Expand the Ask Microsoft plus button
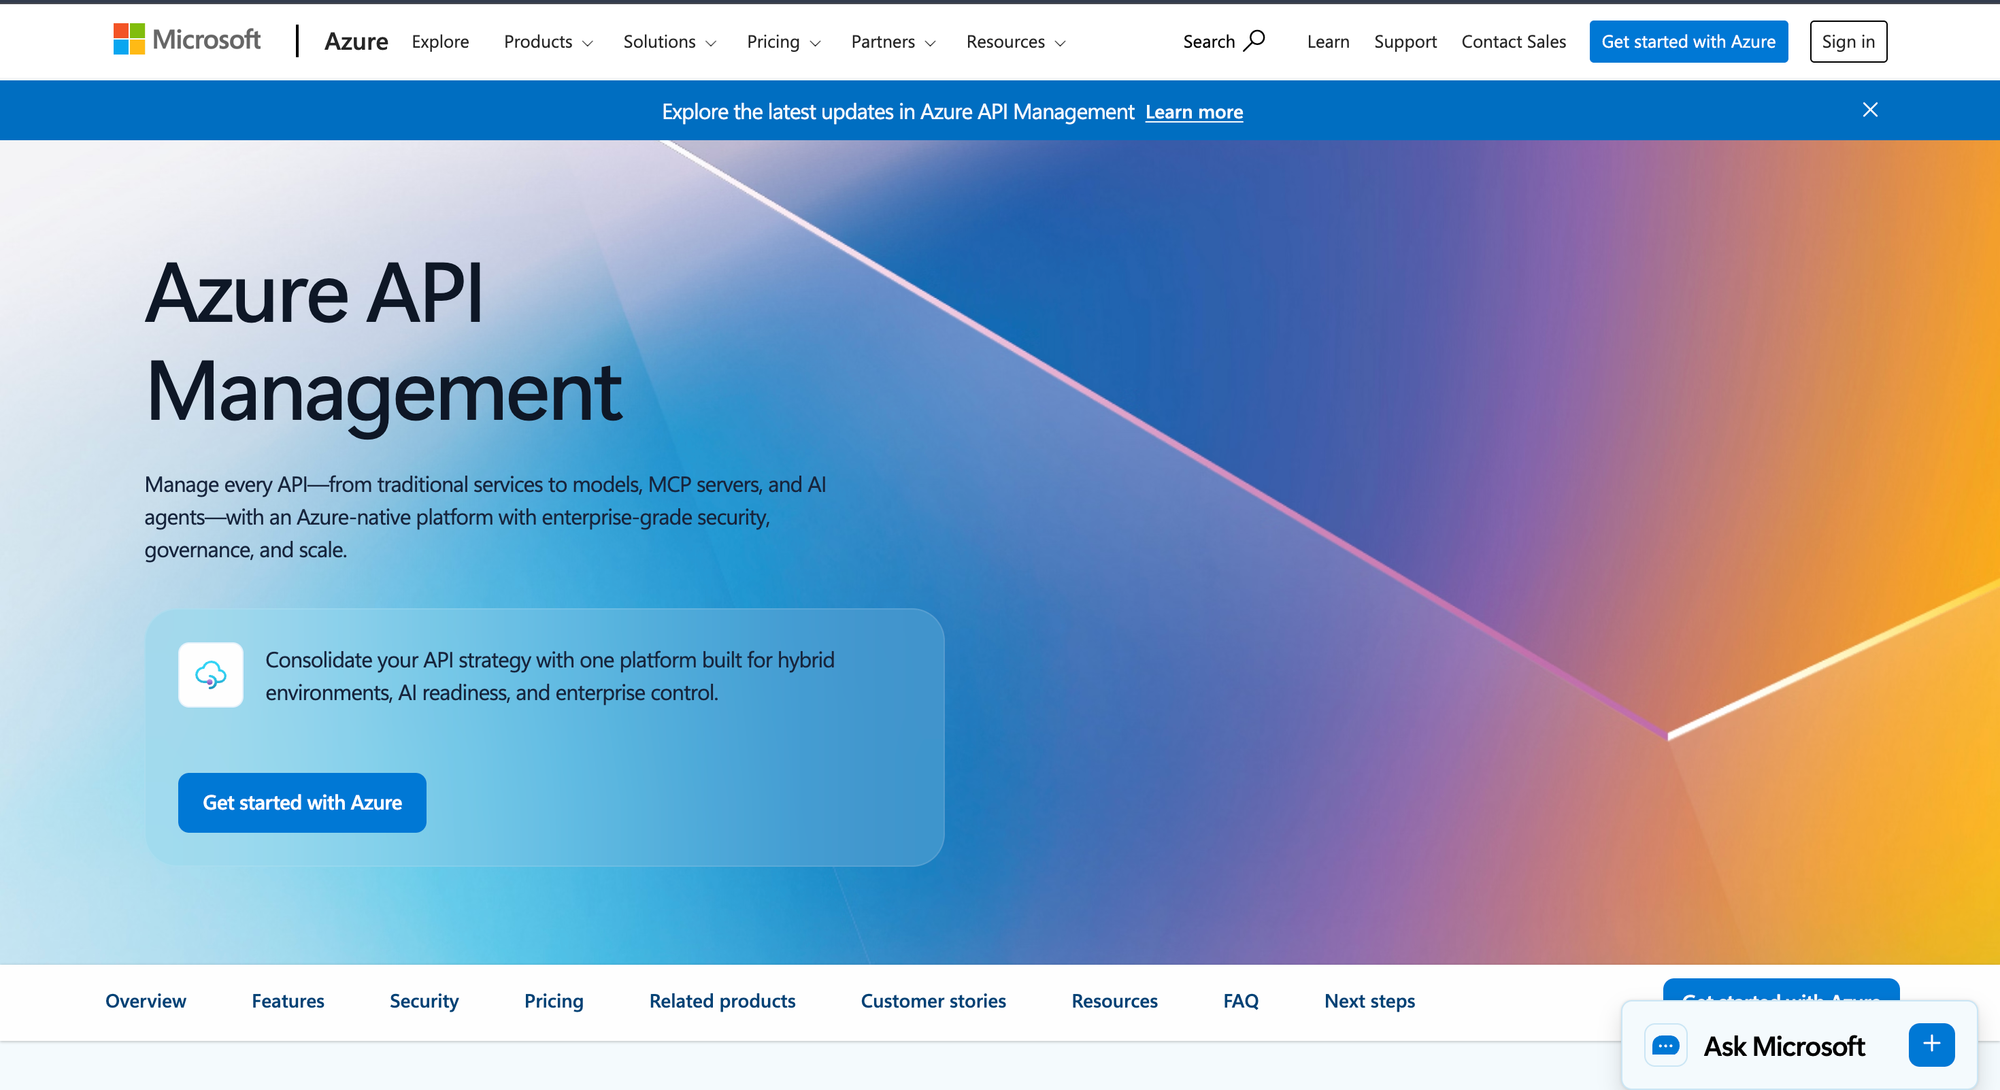The height and width of the screenshot is (1090, 2000). (x=1932, y=1045)
